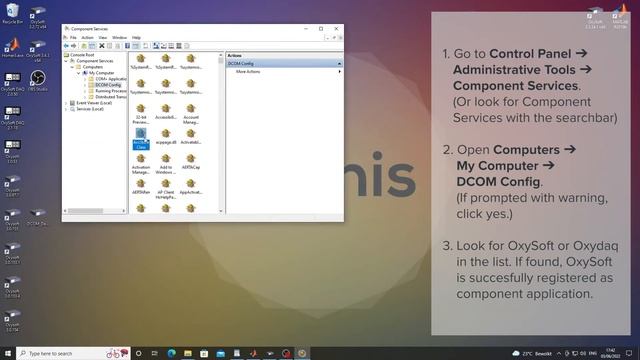Select the 'AERTACap' DCOM item
This screenshot has height=360, width=640.
[x=191, y=162]
